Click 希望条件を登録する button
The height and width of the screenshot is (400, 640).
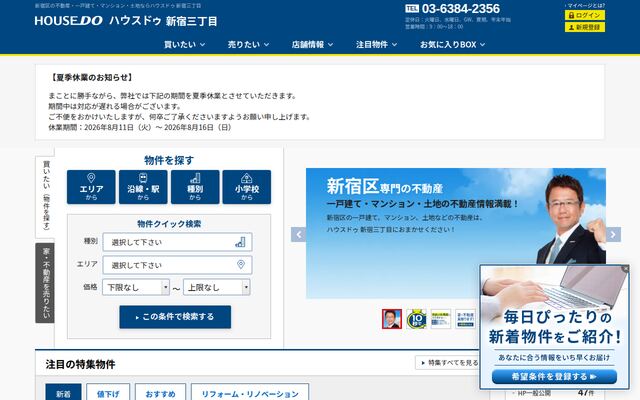(x=554, y=376)
